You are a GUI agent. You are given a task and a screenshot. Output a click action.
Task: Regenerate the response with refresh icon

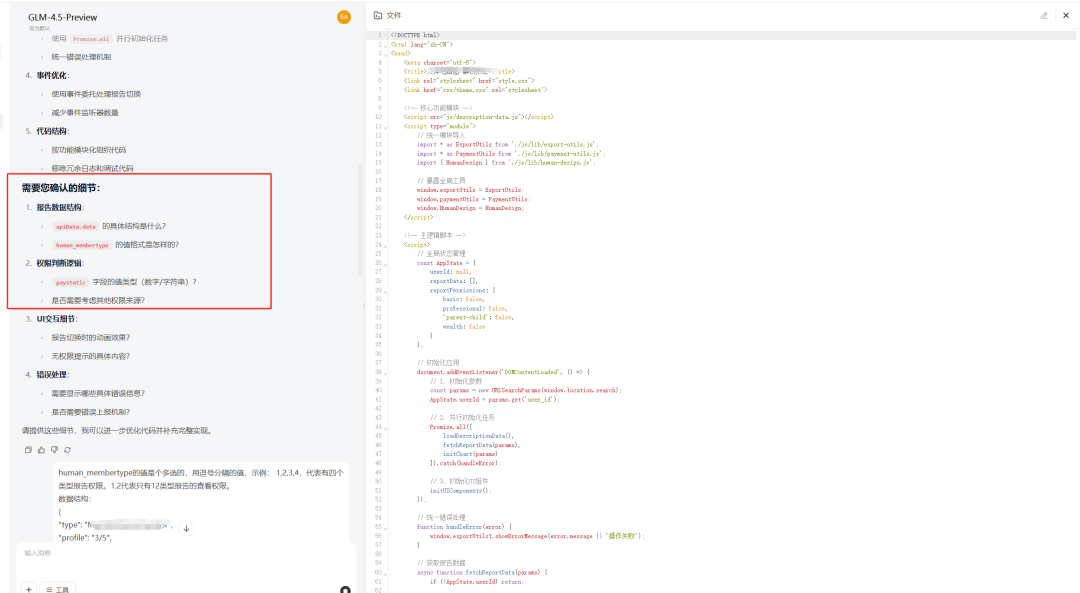[67, 450]
